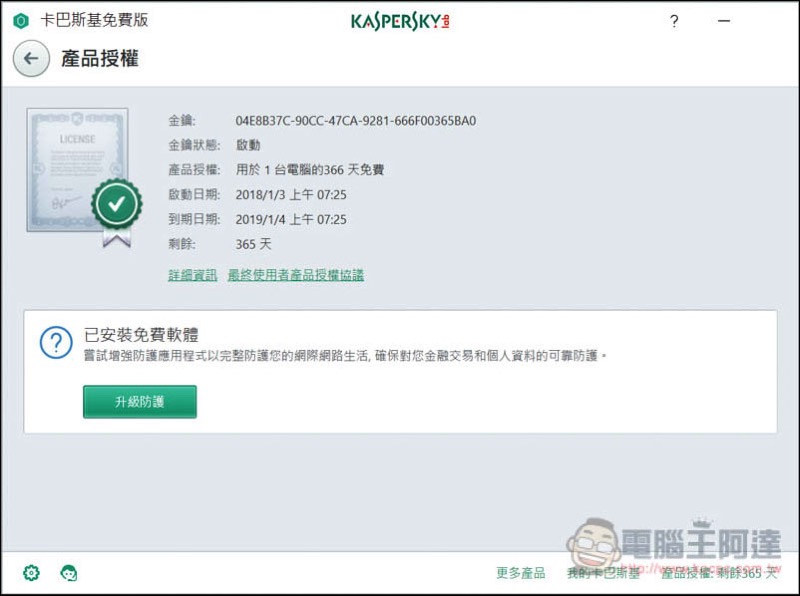Click the blue question mark info icon
This screenshot has width=800, height=596.
point(56,342)
